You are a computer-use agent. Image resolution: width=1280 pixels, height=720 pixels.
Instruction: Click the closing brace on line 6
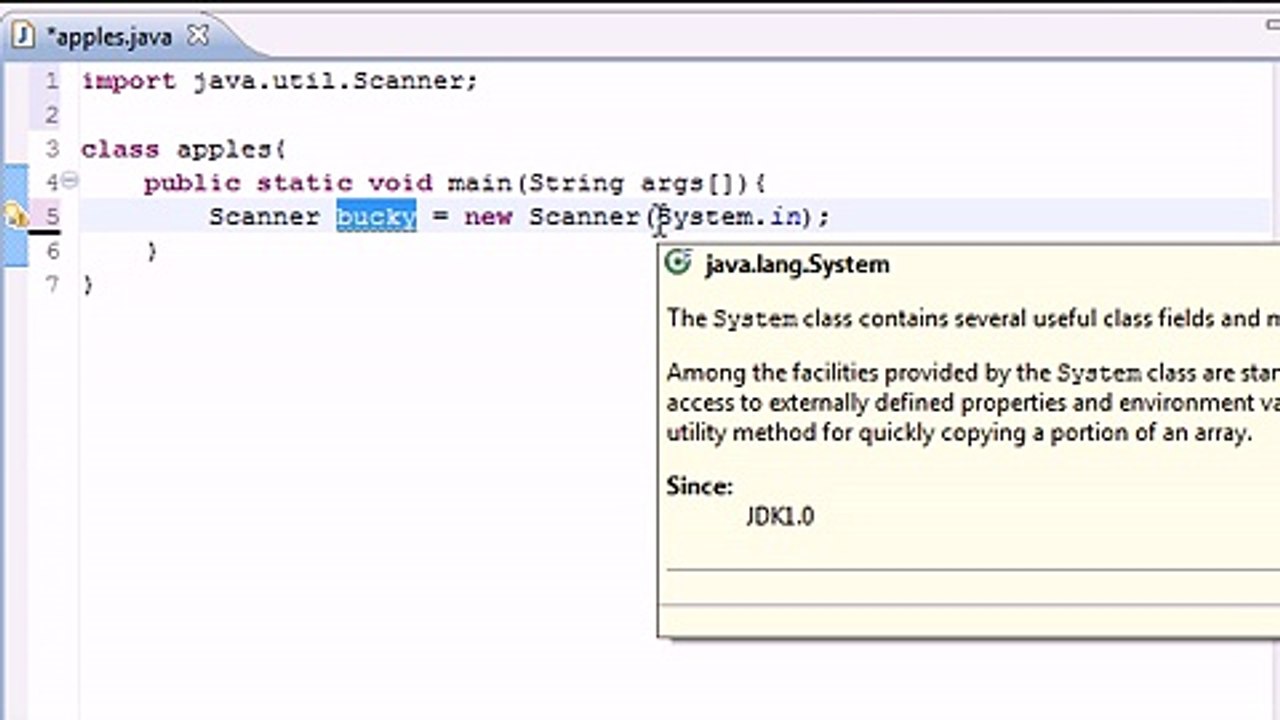(152, 251)
